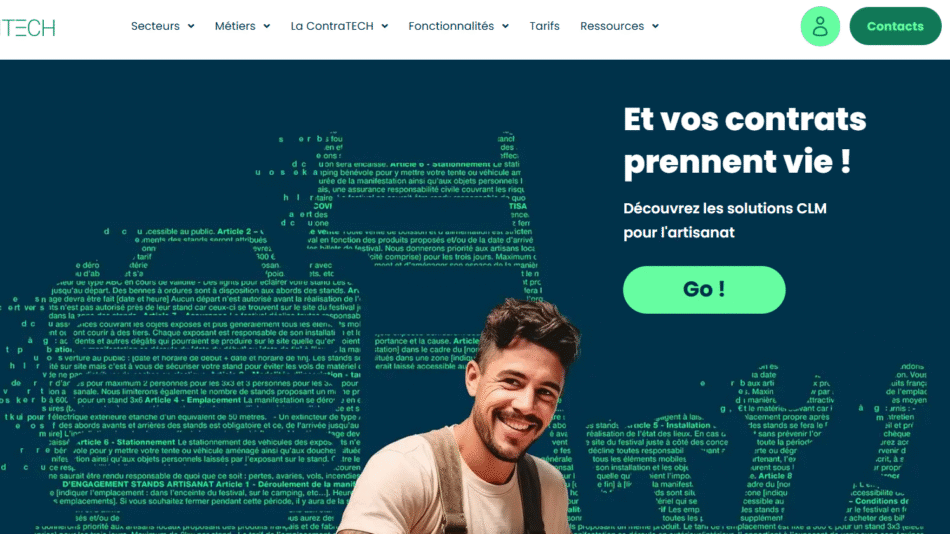Open the Ressources menu label

[x=612, y=26]
